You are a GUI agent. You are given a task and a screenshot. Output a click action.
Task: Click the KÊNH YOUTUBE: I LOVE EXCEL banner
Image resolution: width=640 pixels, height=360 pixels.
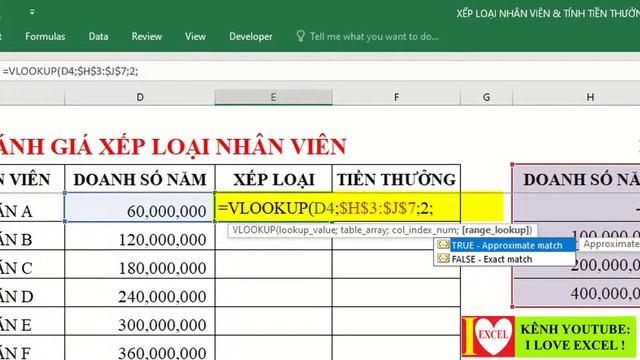[x=576, y=337]
